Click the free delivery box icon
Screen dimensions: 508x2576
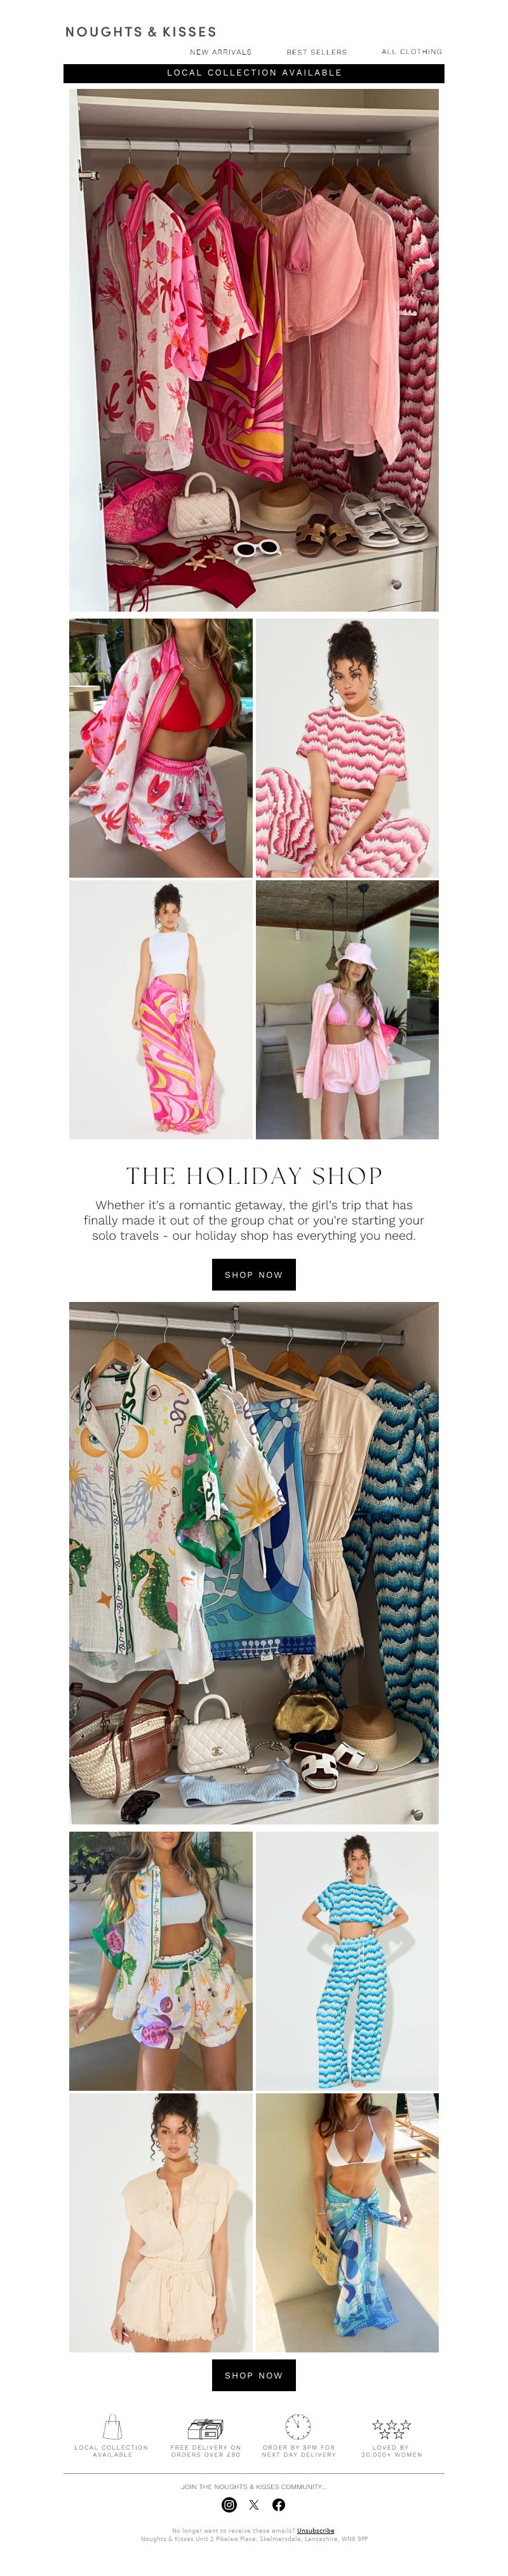(205, 2428)
